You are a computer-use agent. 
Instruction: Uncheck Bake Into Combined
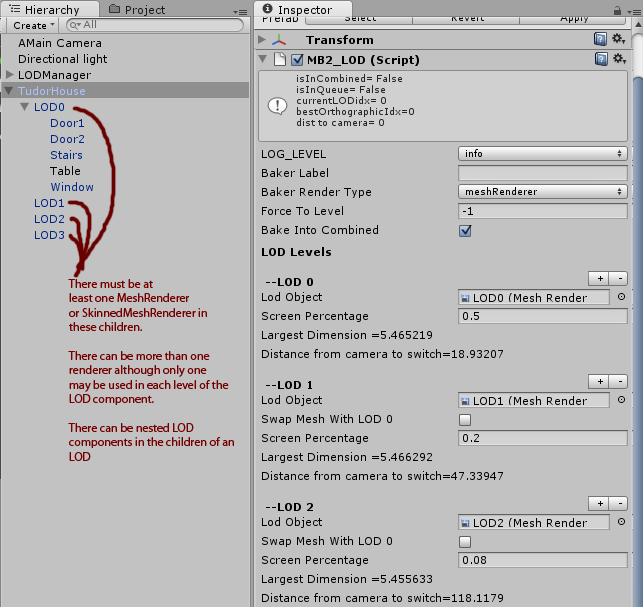pyautogui.click(x=465, y=230)
